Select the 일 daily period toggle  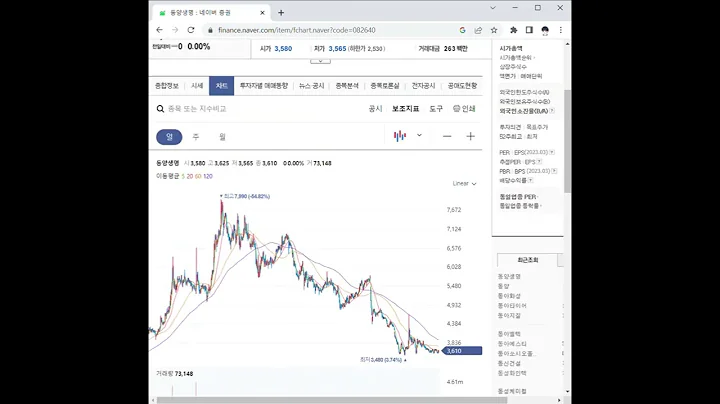coord(169,137)
